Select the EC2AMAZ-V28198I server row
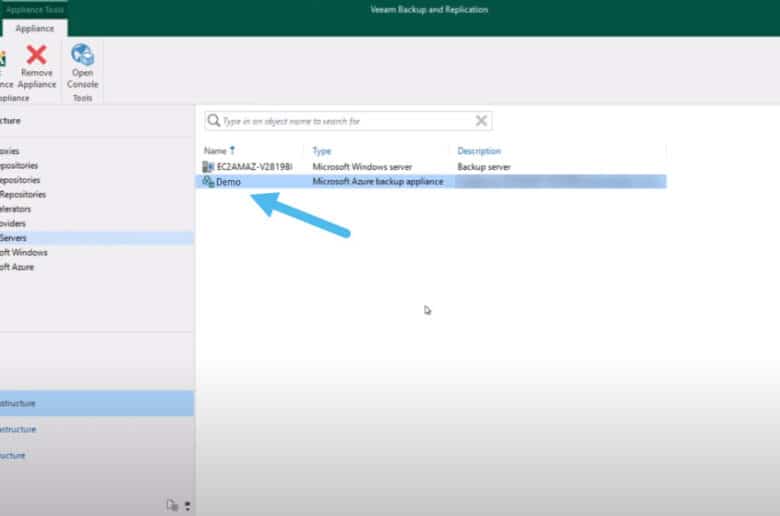The width and height of the screenshot is (780, 516). tap(433, 167)
